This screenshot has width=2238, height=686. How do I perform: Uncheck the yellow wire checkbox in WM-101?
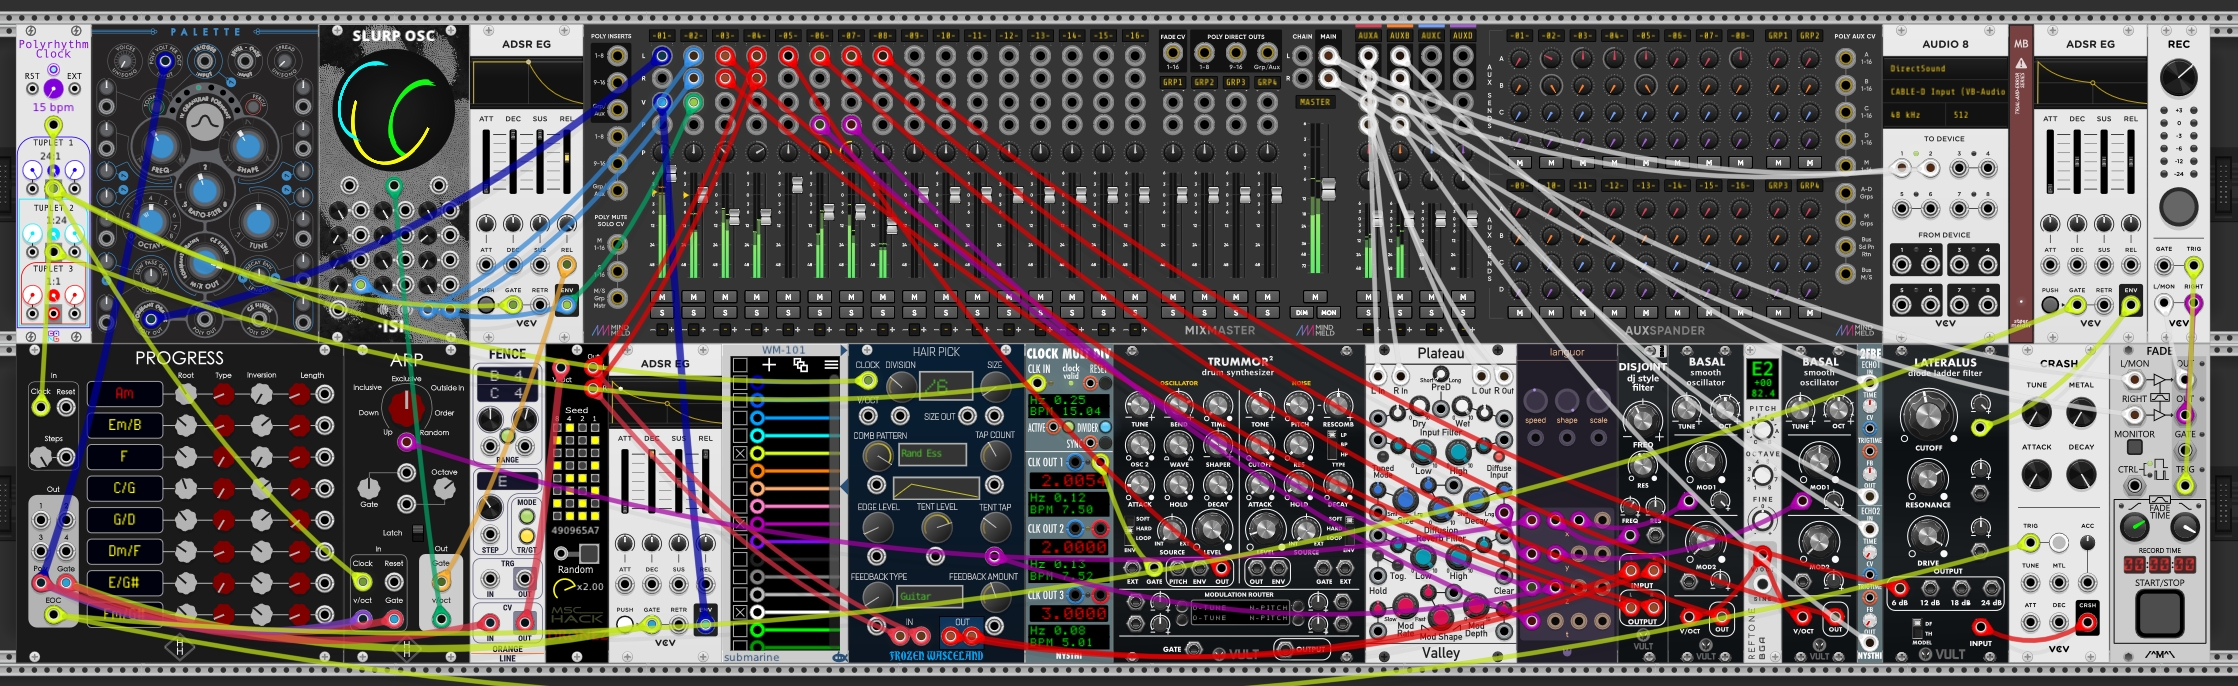coord(740,453)
